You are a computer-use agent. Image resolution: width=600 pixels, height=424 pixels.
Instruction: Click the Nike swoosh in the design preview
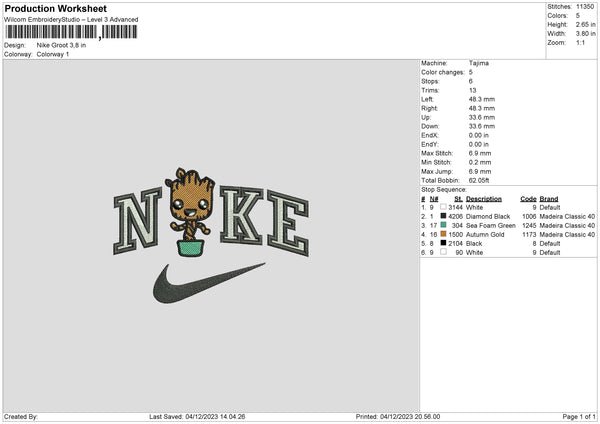pyautogui.click(x=209, y=283)
